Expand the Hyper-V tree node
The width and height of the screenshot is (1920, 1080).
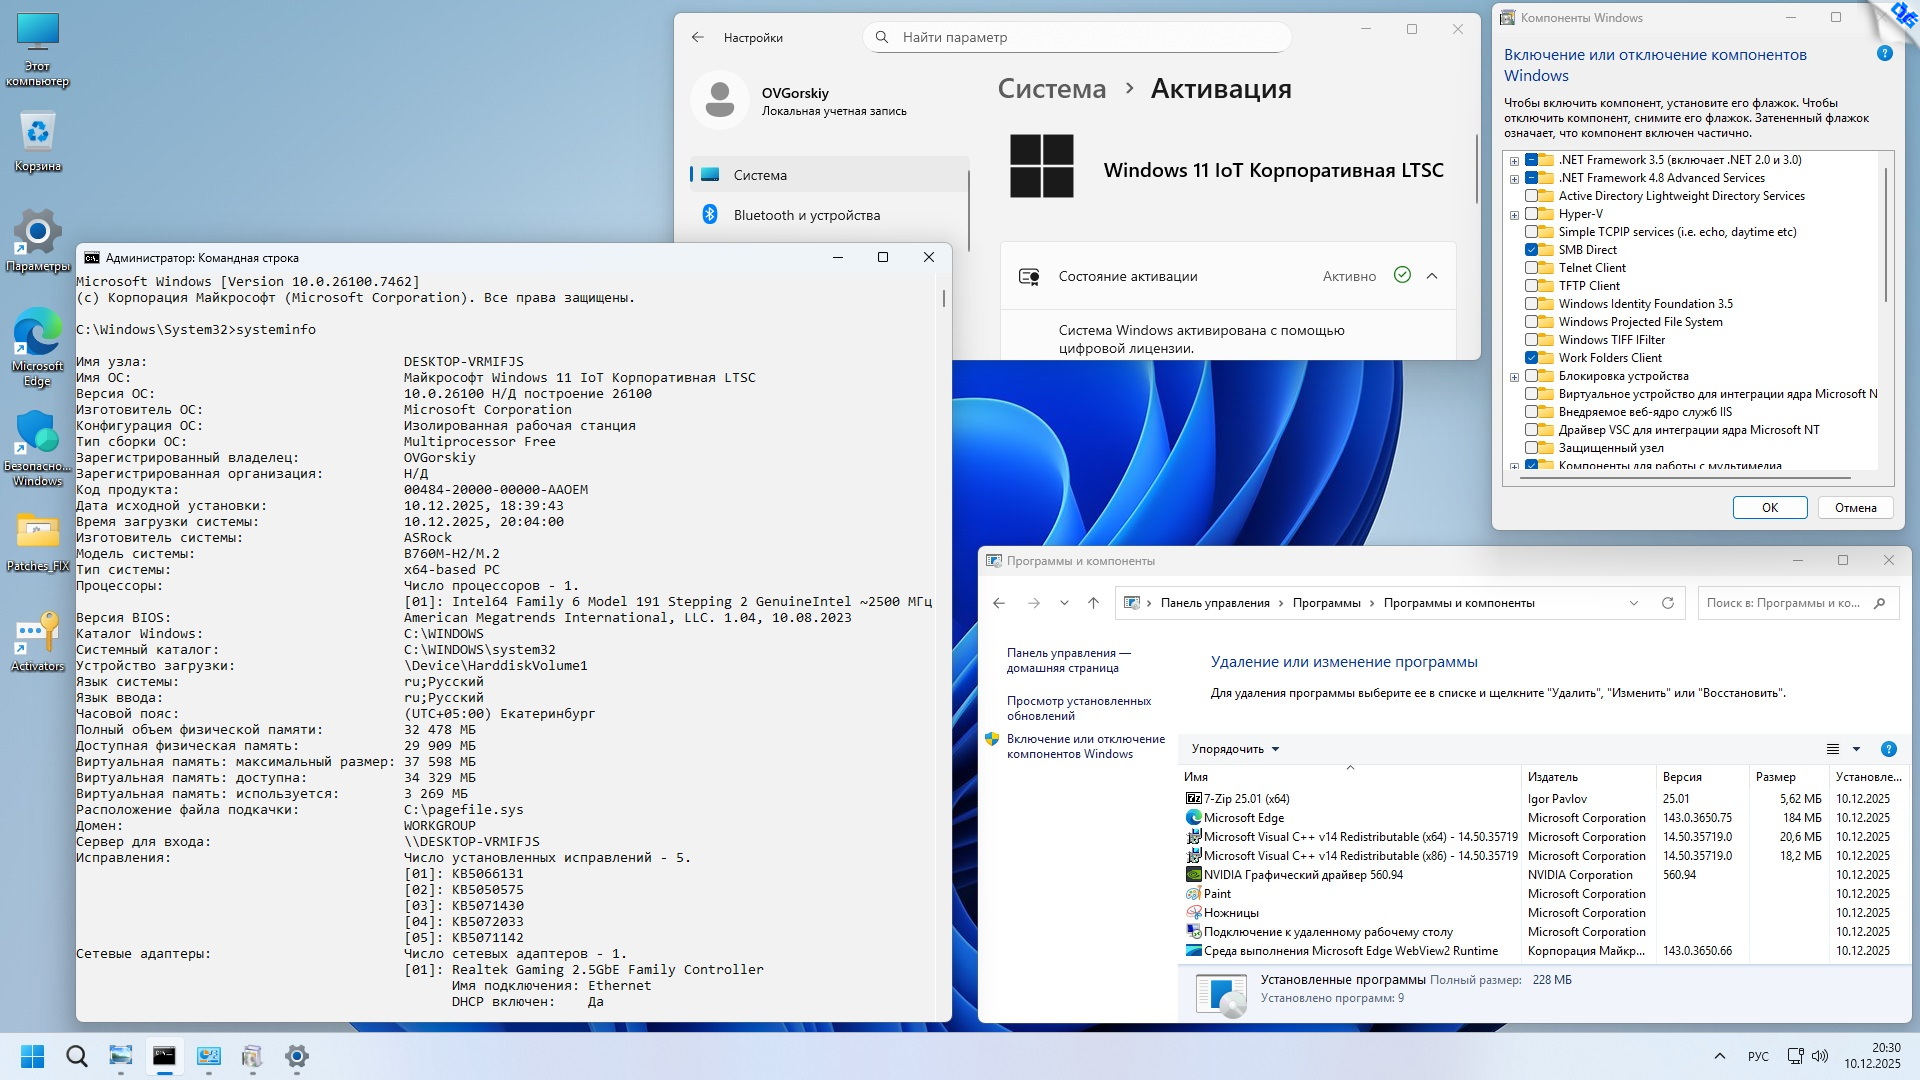point(1514,215)
